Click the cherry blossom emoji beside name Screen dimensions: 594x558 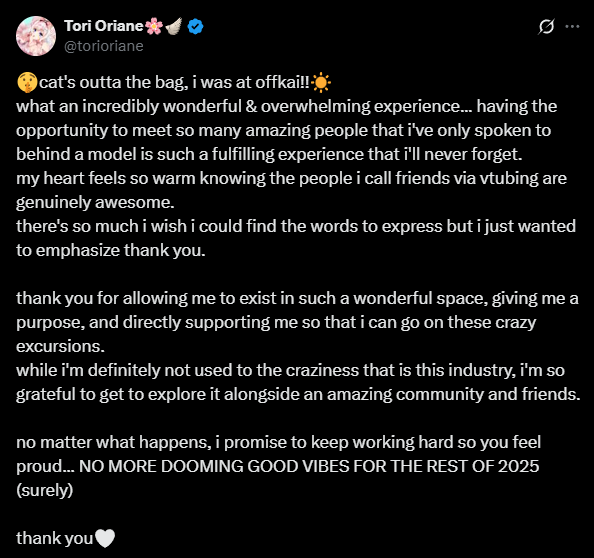click(x=154, y=26)
